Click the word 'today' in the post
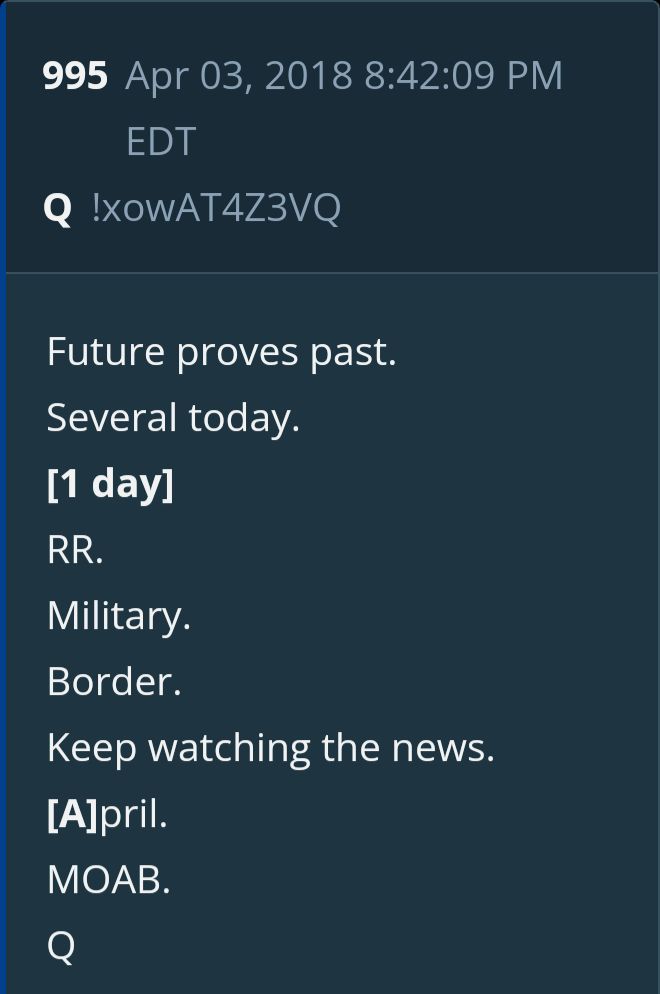660x994 pixels. coord(244,418)
